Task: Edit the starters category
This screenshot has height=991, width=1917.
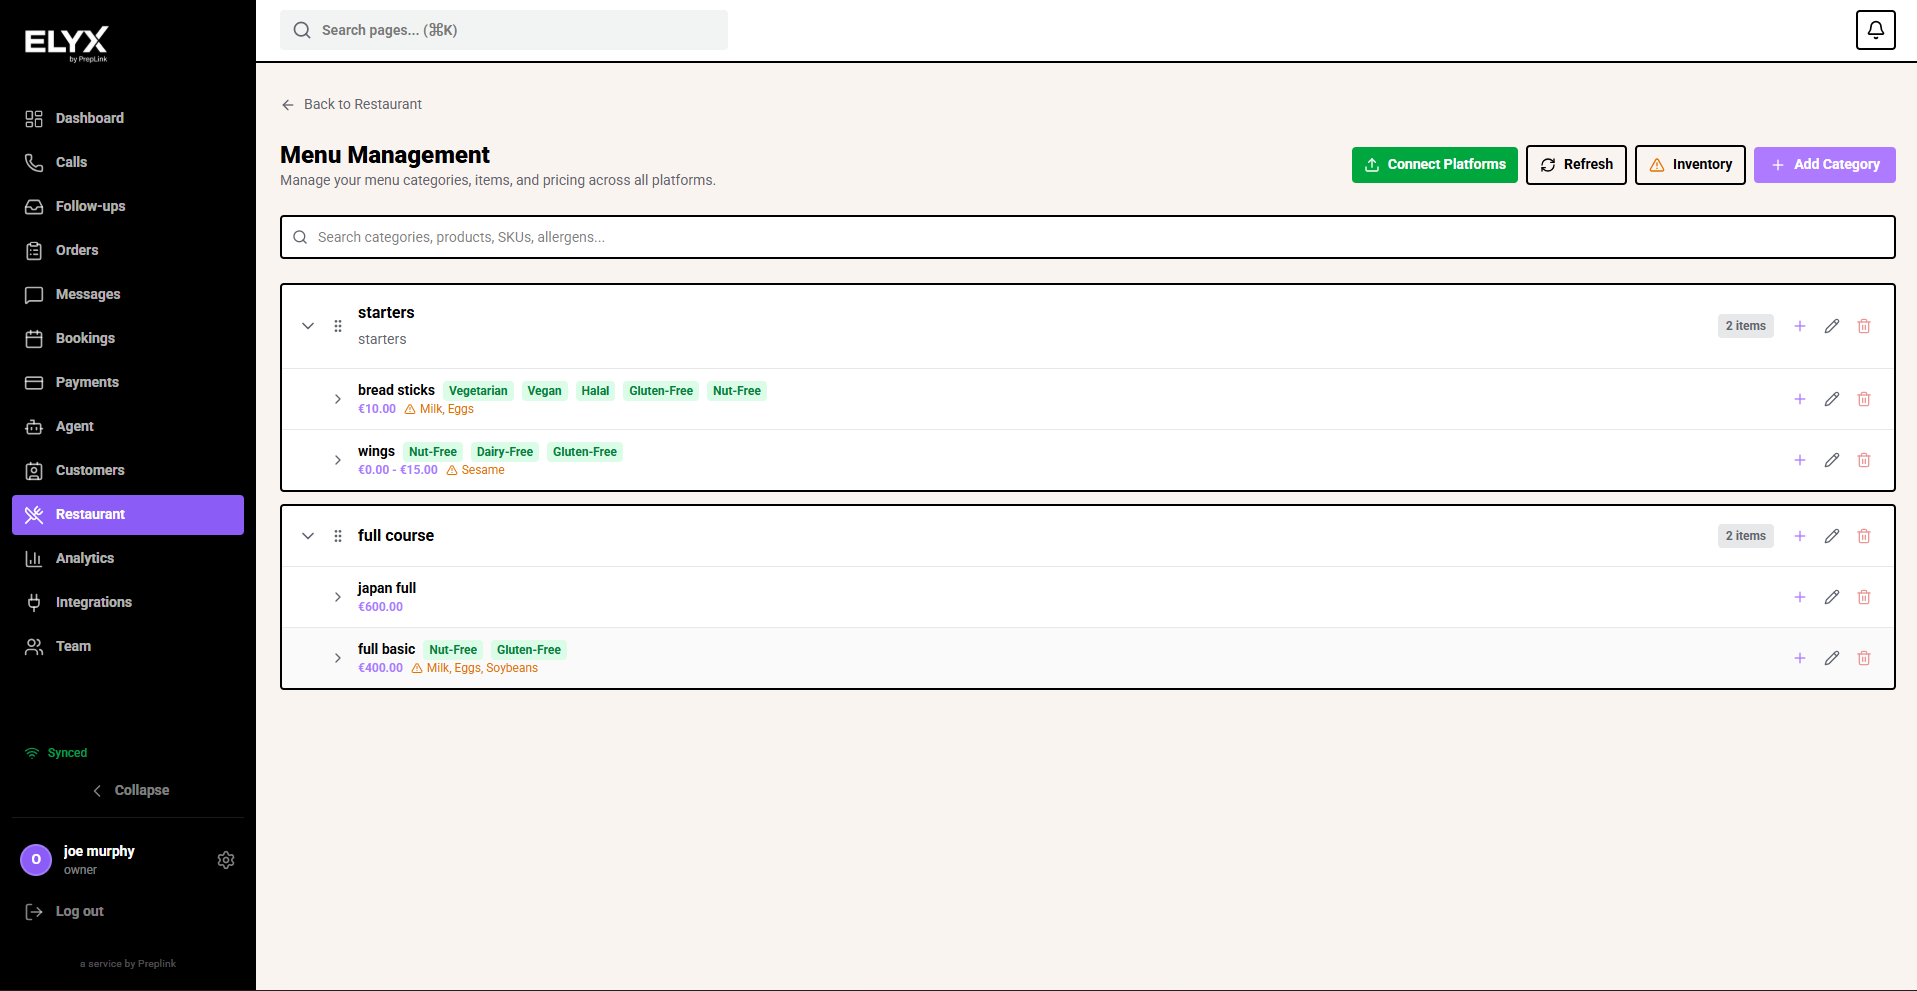Action: (x=1831, y=326)
